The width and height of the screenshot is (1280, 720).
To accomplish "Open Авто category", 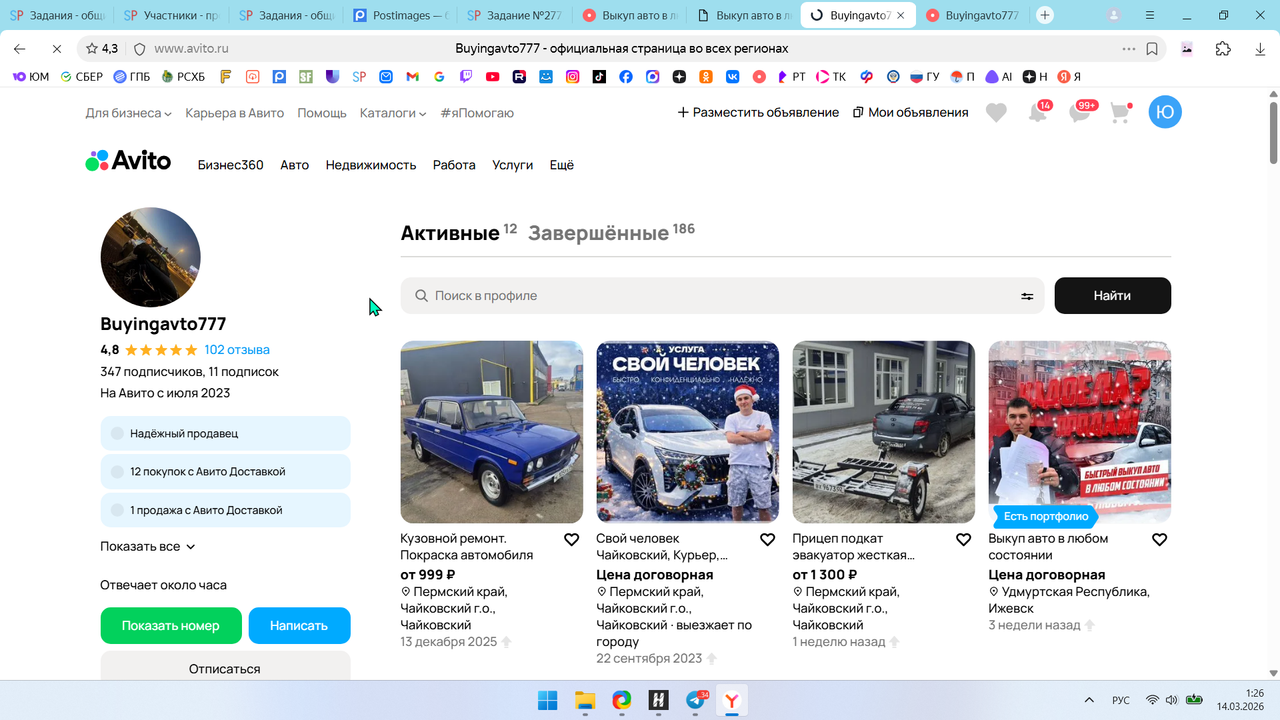I will point(294,165).
